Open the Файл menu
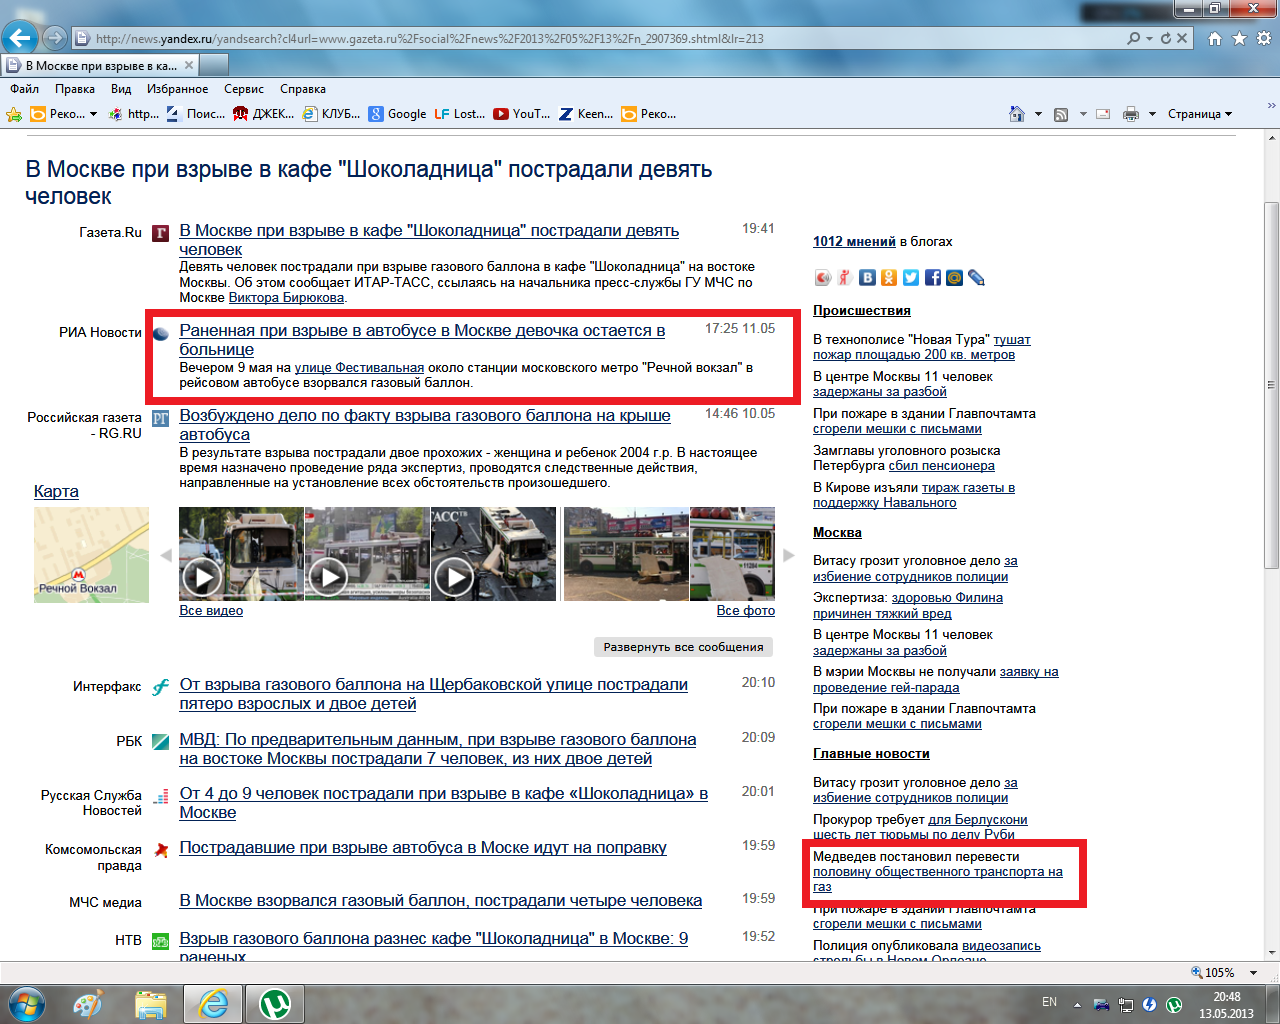 click(x=25, y=89)
